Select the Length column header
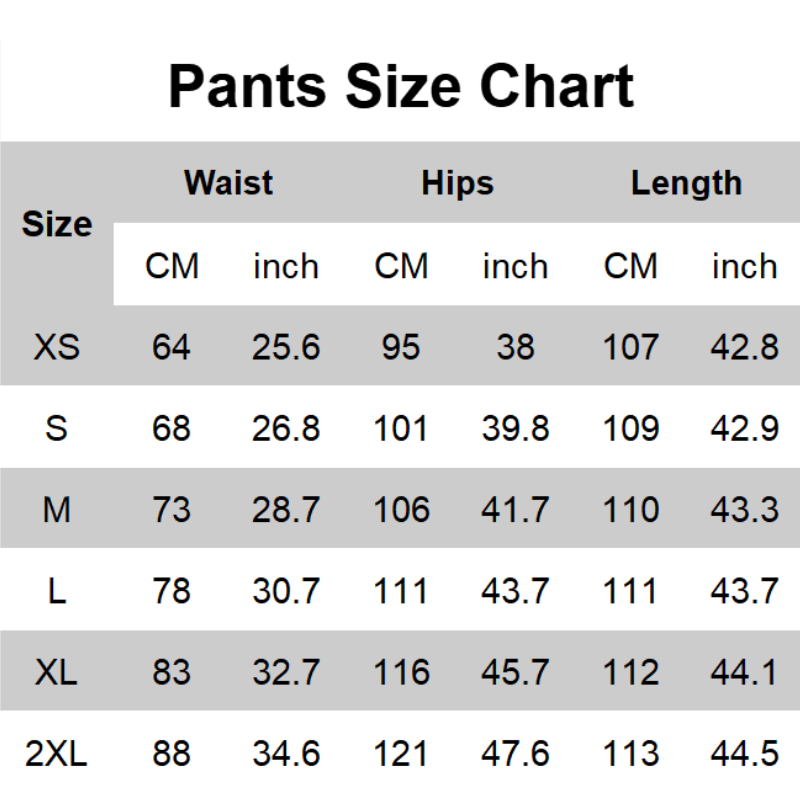This screenshot has height=800, width=800. coord(686,183)
